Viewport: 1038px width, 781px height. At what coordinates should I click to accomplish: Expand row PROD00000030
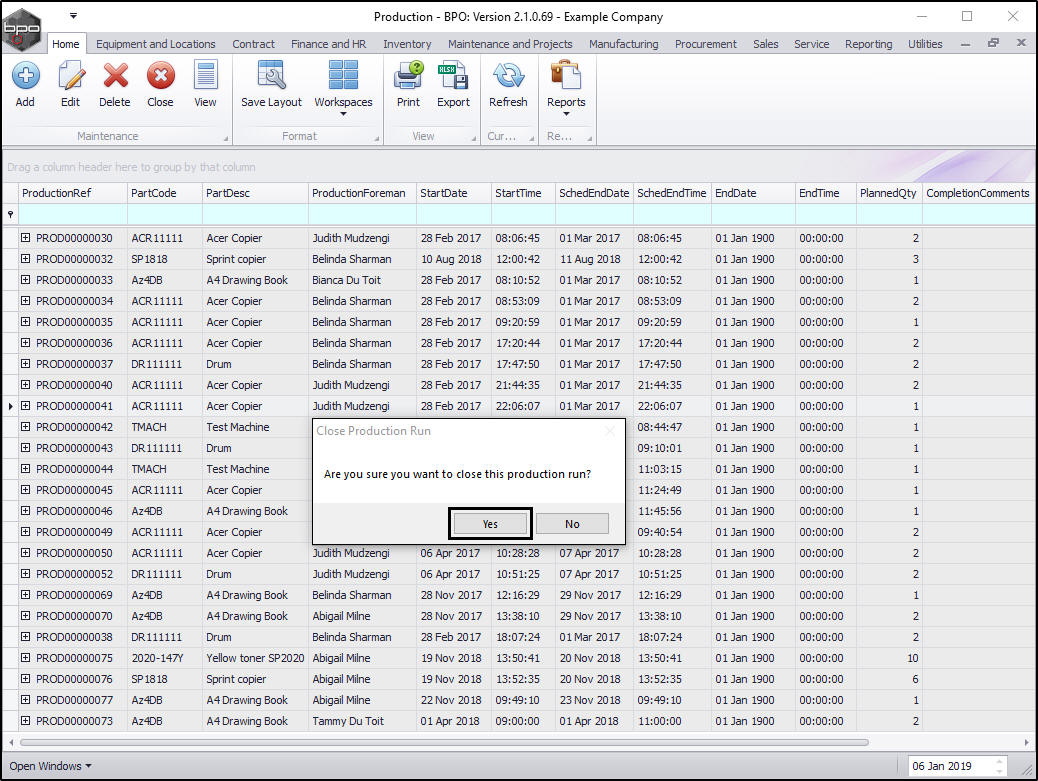click(x=25, y=238)
